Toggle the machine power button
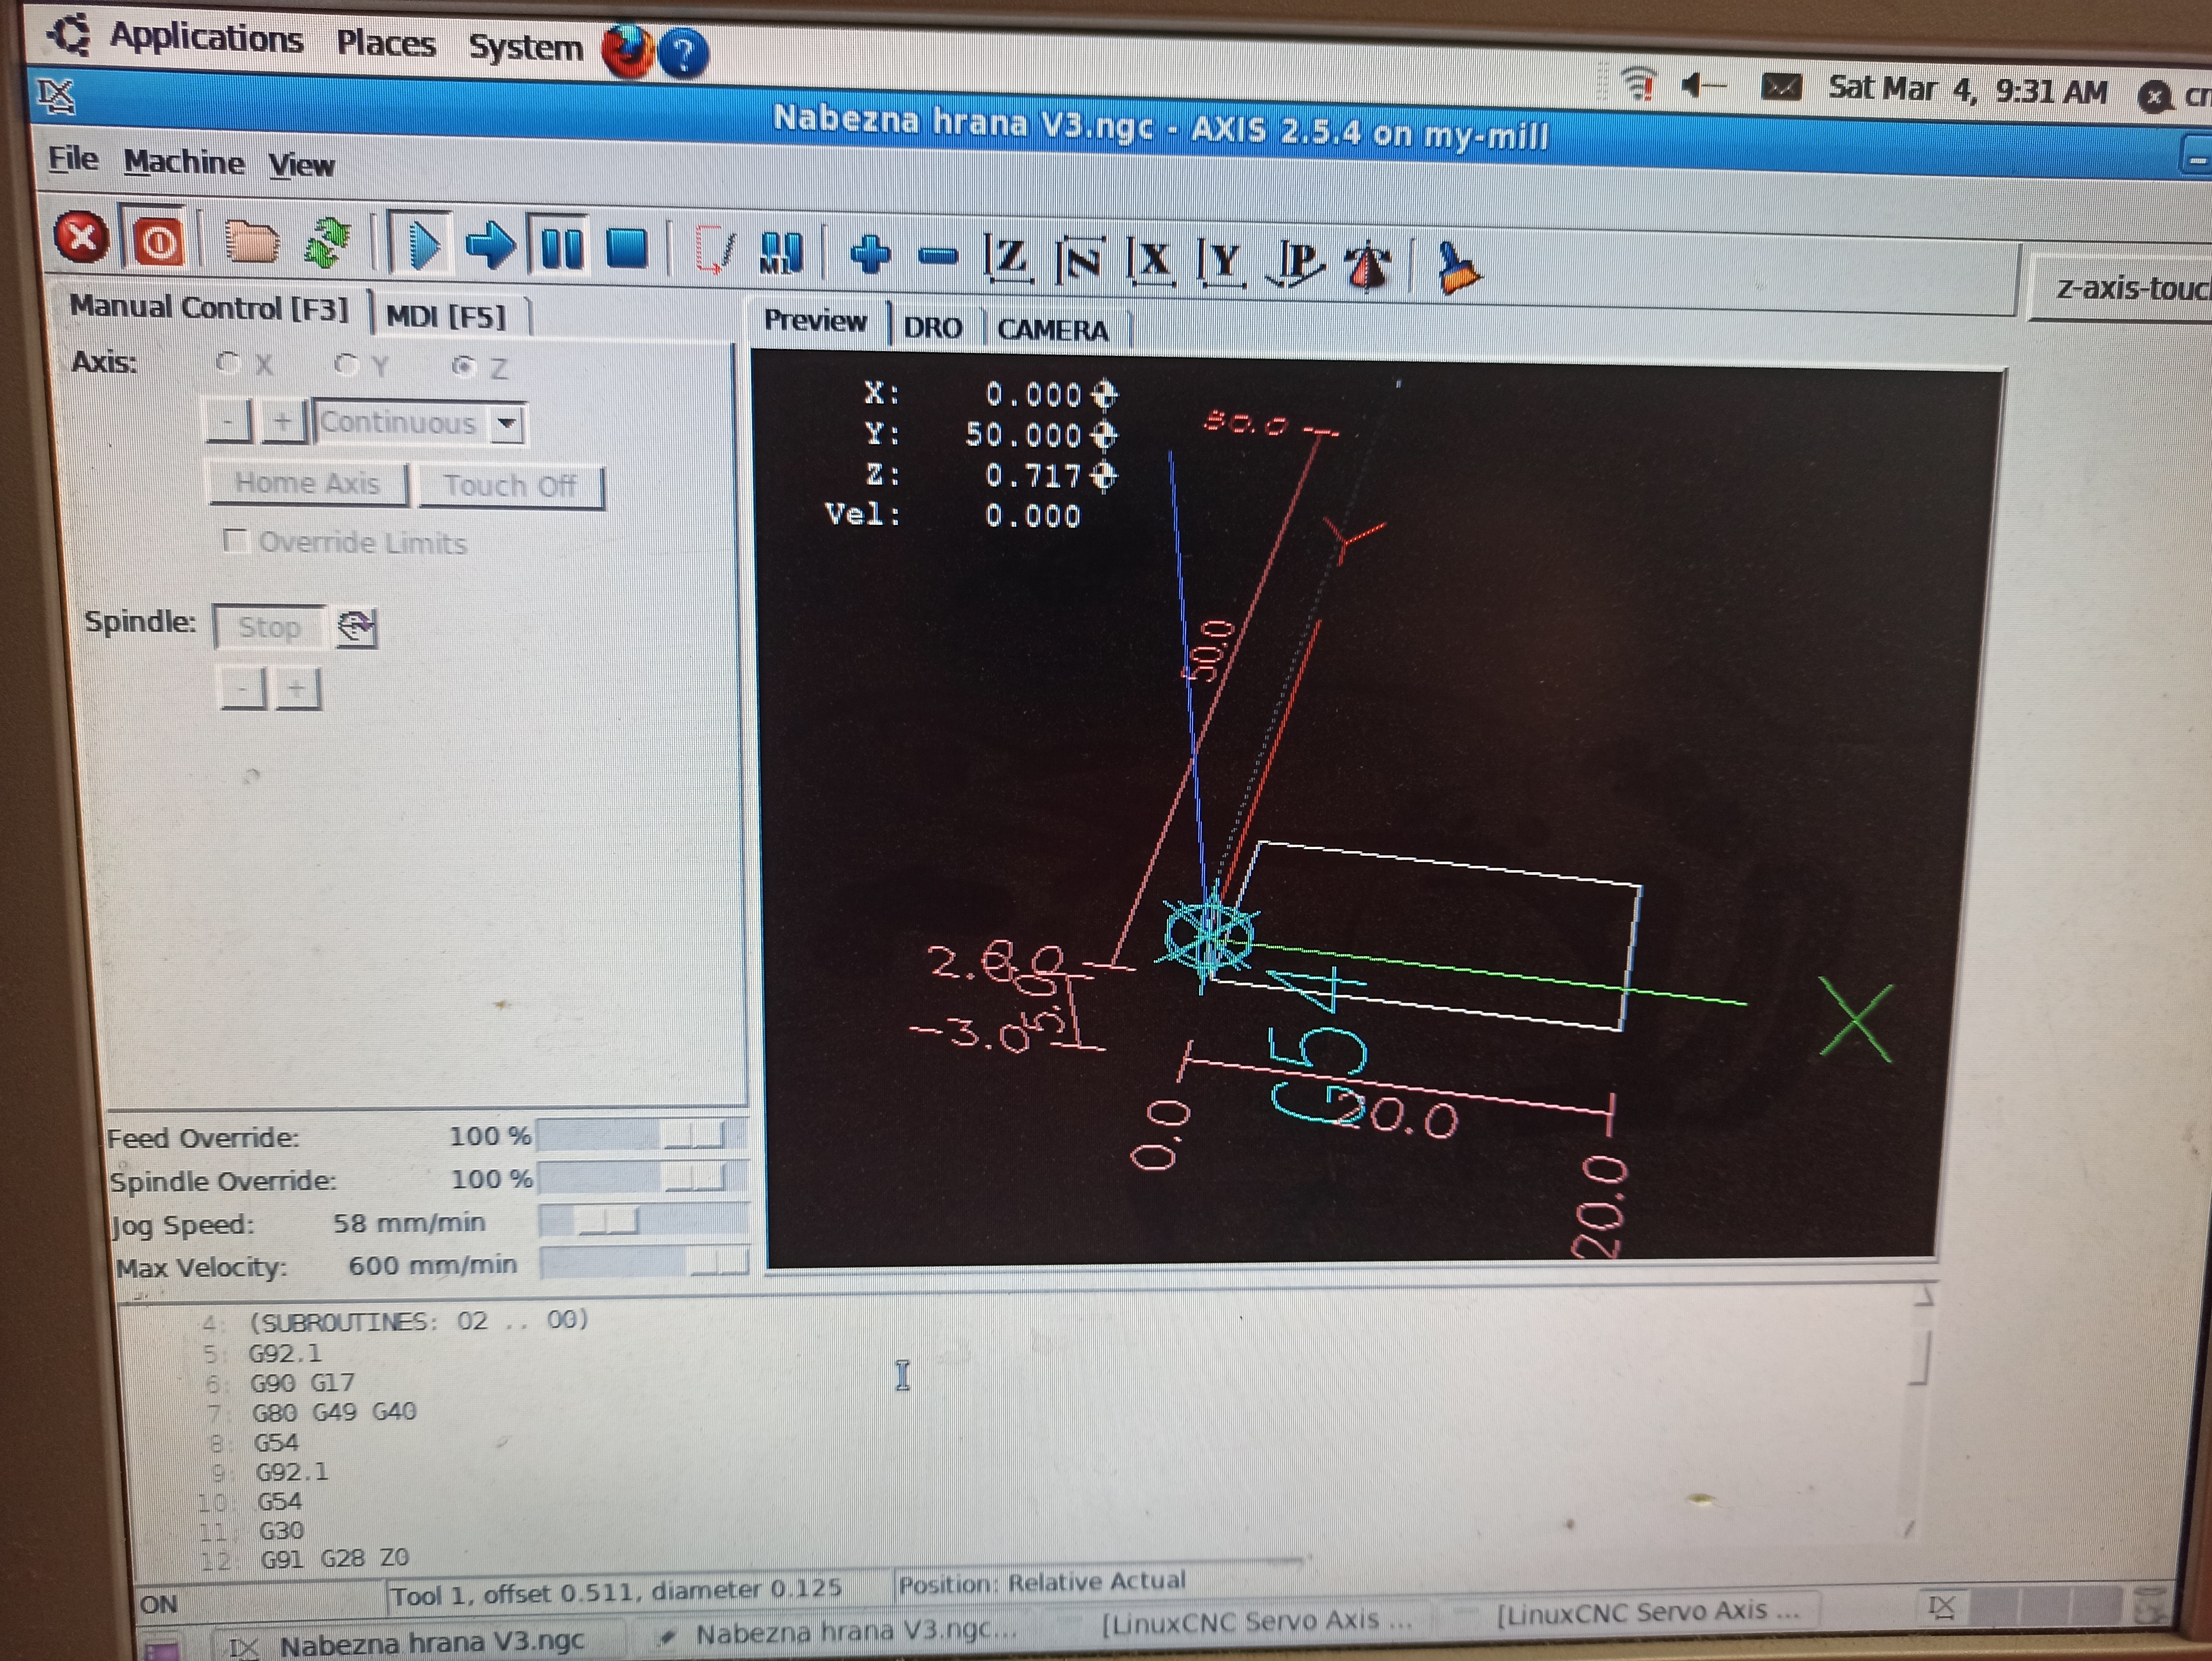This screenshot has width=2212, height=1661. pos(157,241)
